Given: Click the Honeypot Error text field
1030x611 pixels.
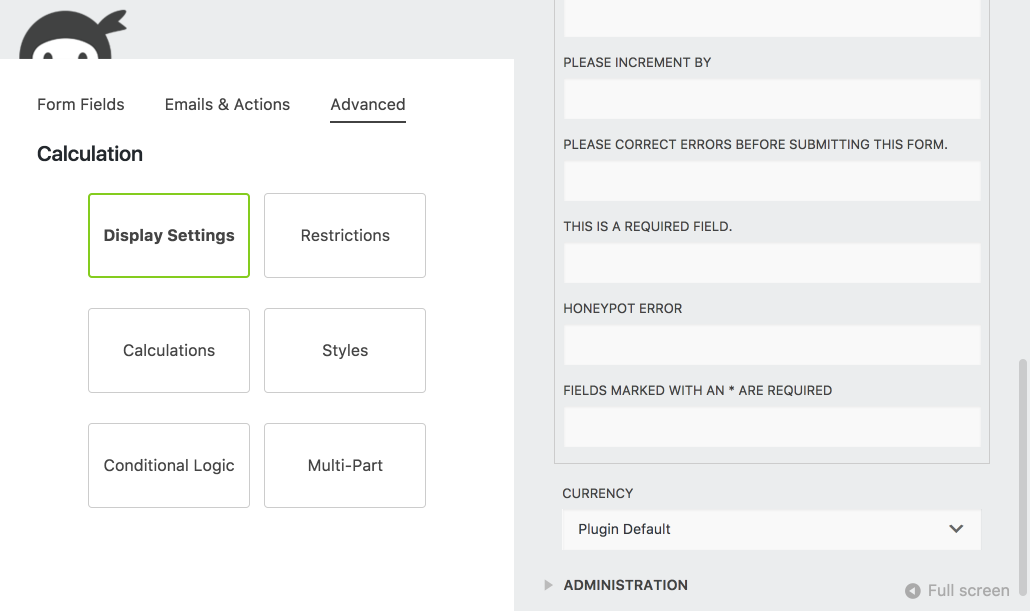Looking at the screenshot, I should coord(771,345).
